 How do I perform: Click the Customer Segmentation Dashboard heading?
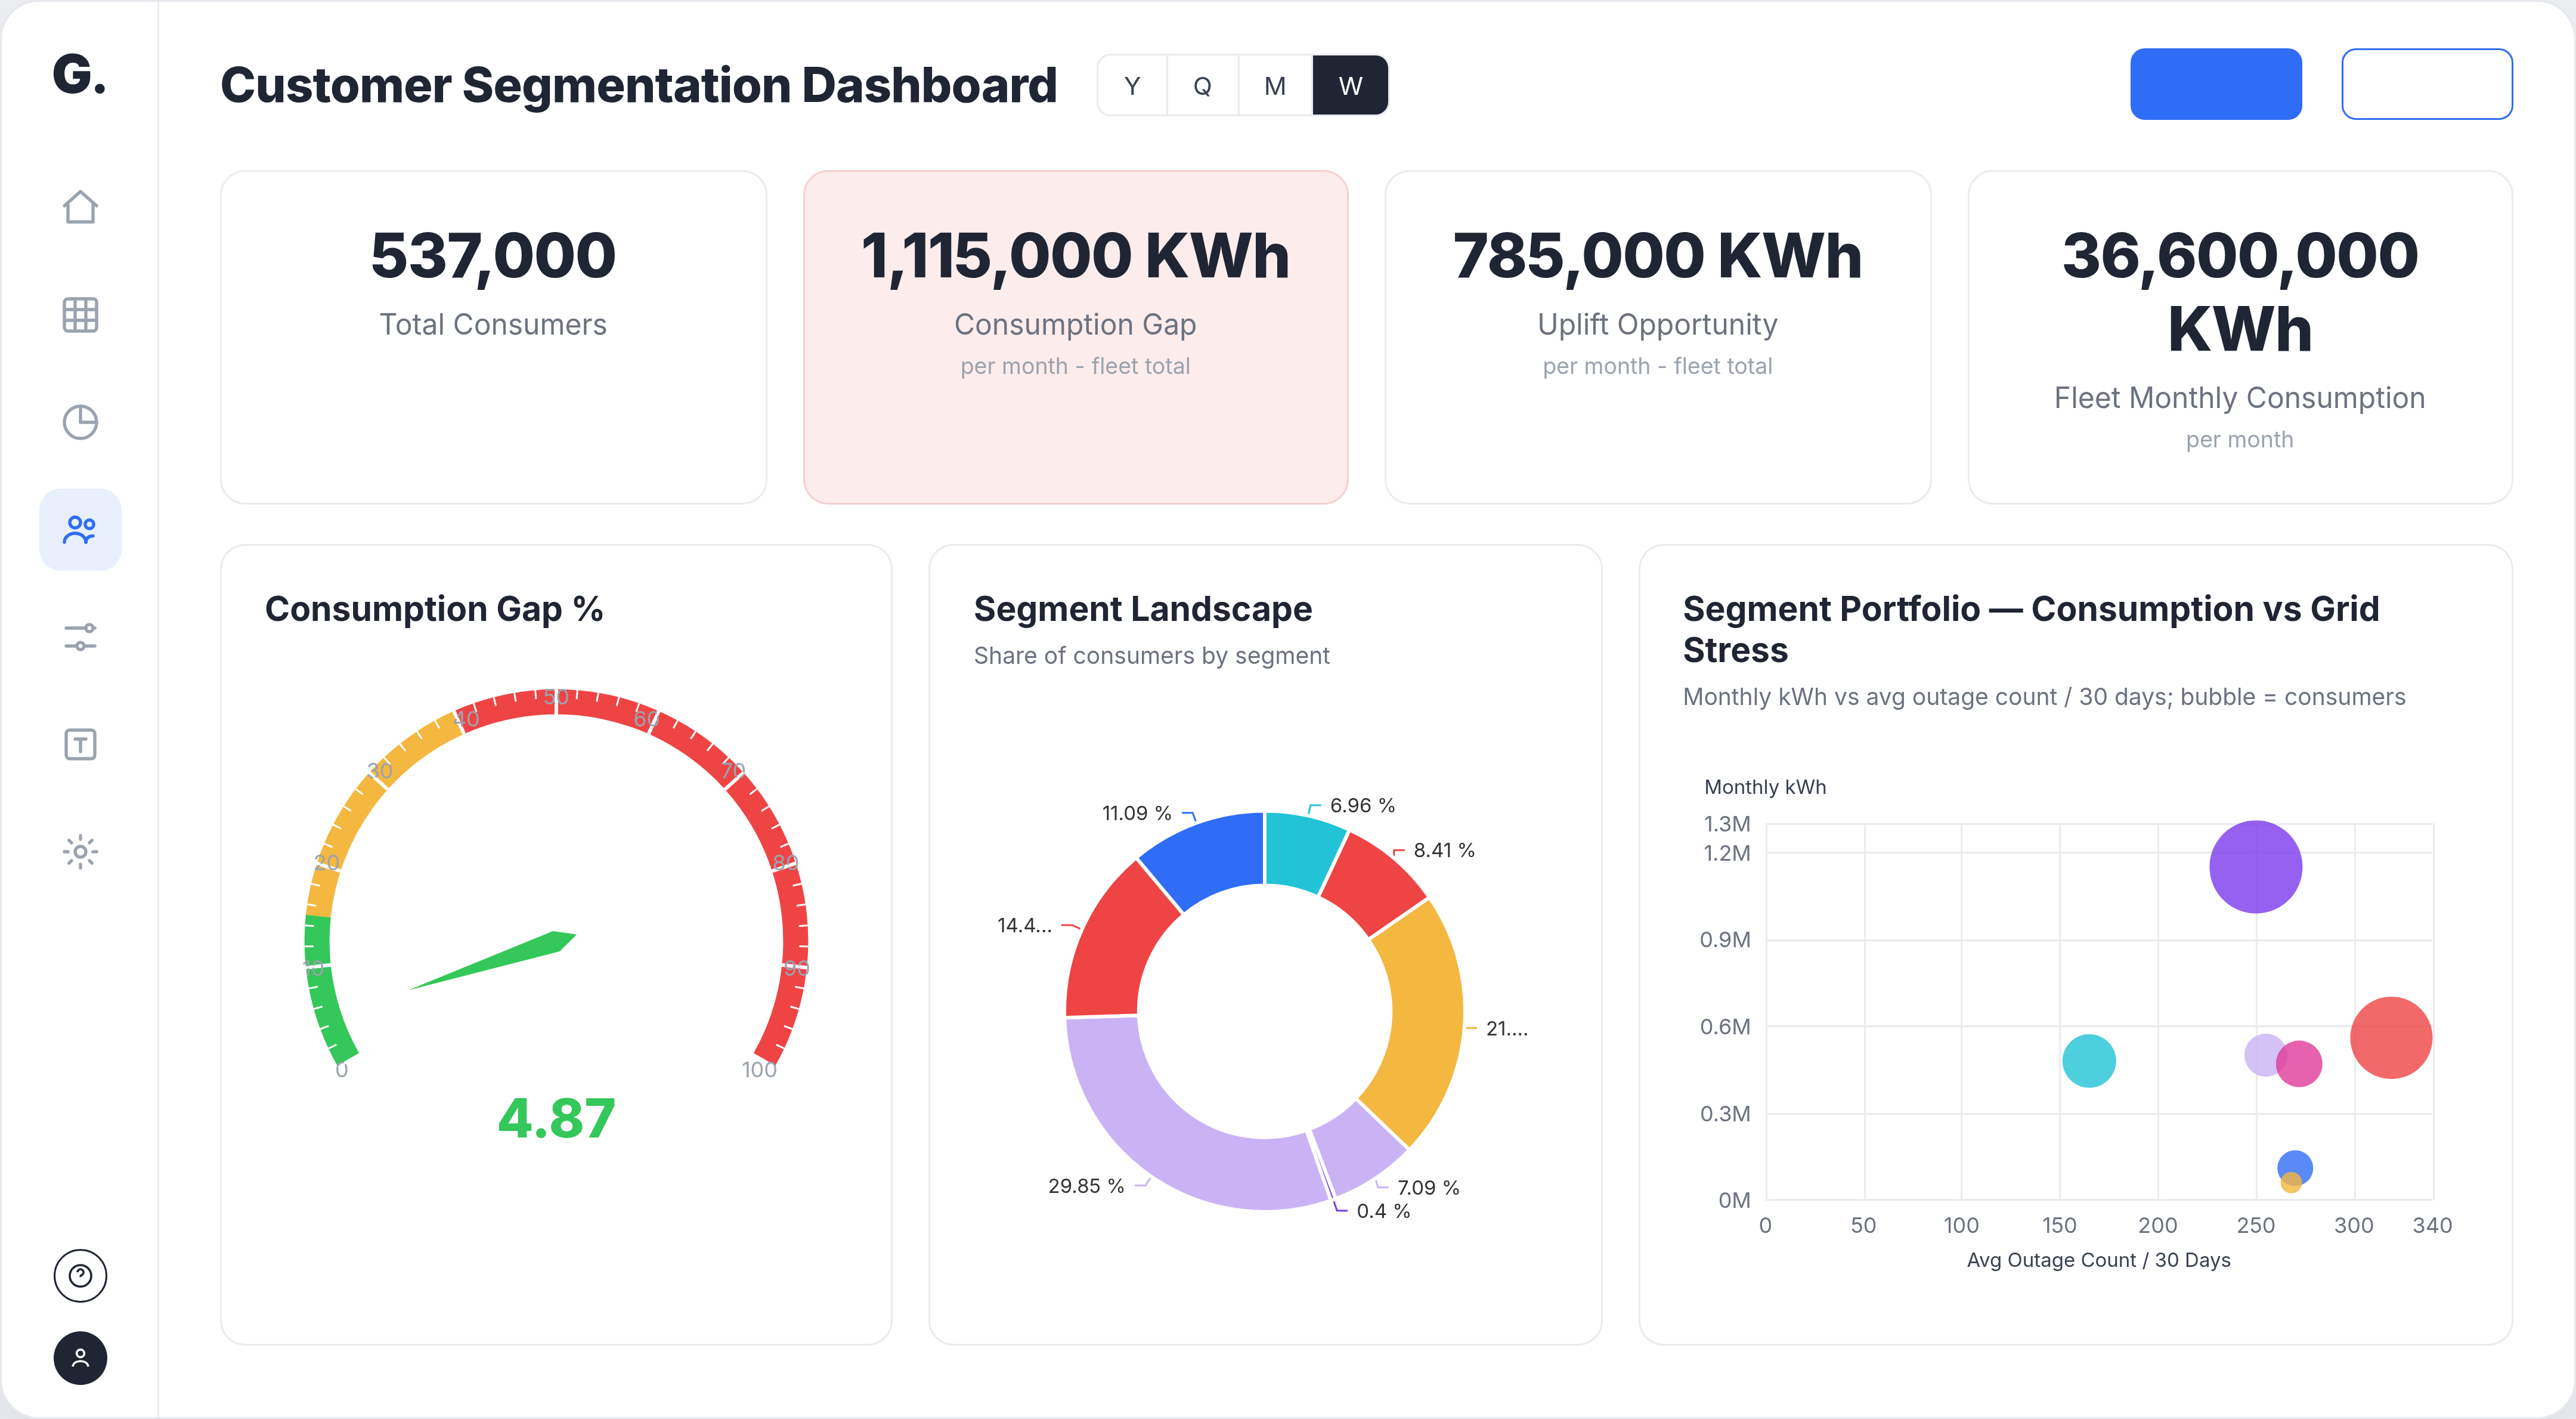tap(639, 85)
